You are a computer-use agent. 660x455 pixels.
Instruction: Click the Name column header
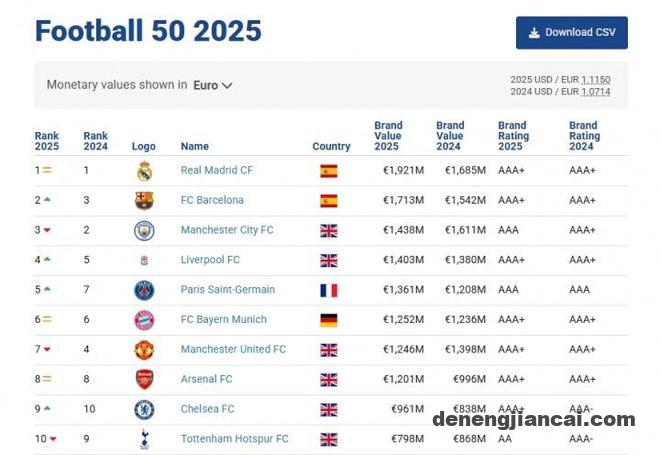pos(194,146)
